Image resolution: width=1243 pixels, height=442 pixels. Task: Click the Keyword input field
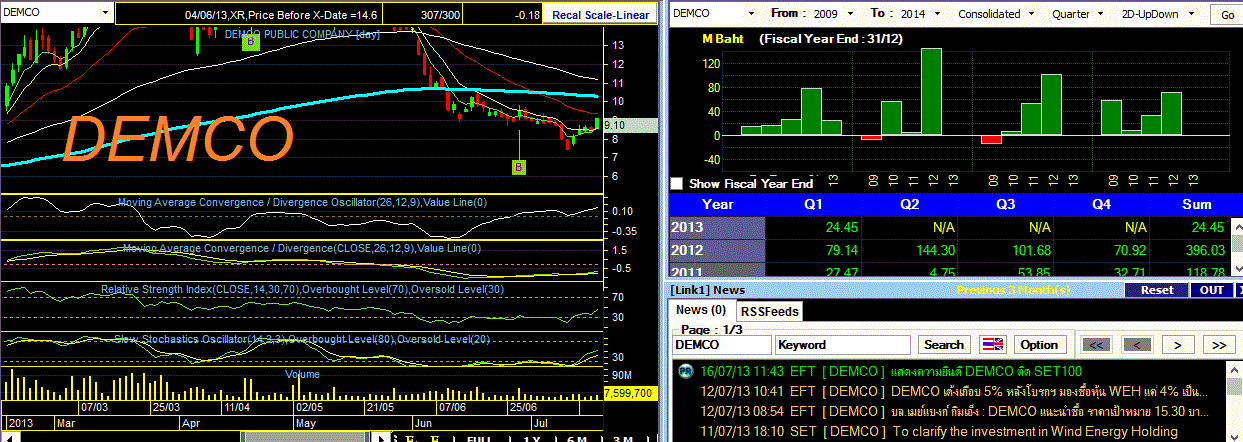tap(844, 344)
